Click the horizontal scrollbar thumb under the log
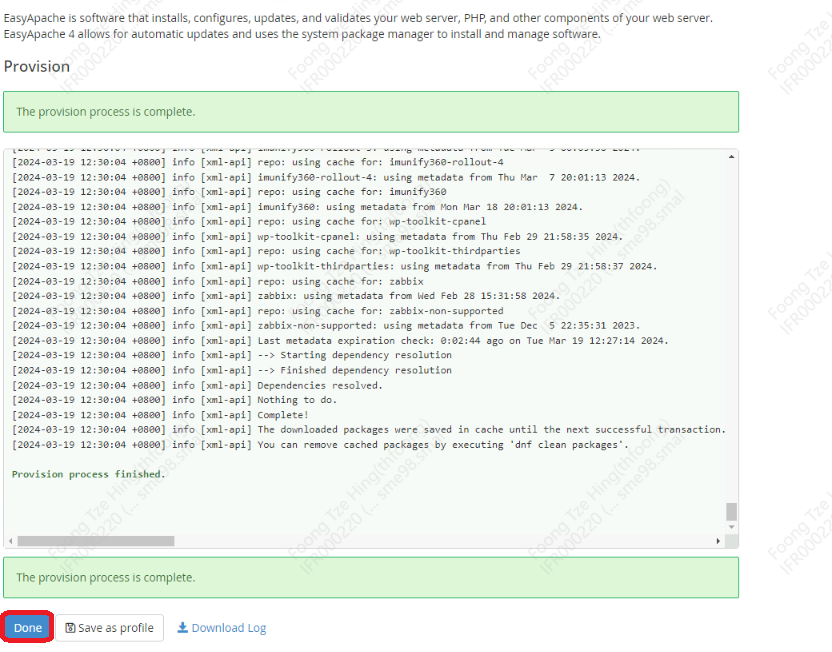 [96, 541]
